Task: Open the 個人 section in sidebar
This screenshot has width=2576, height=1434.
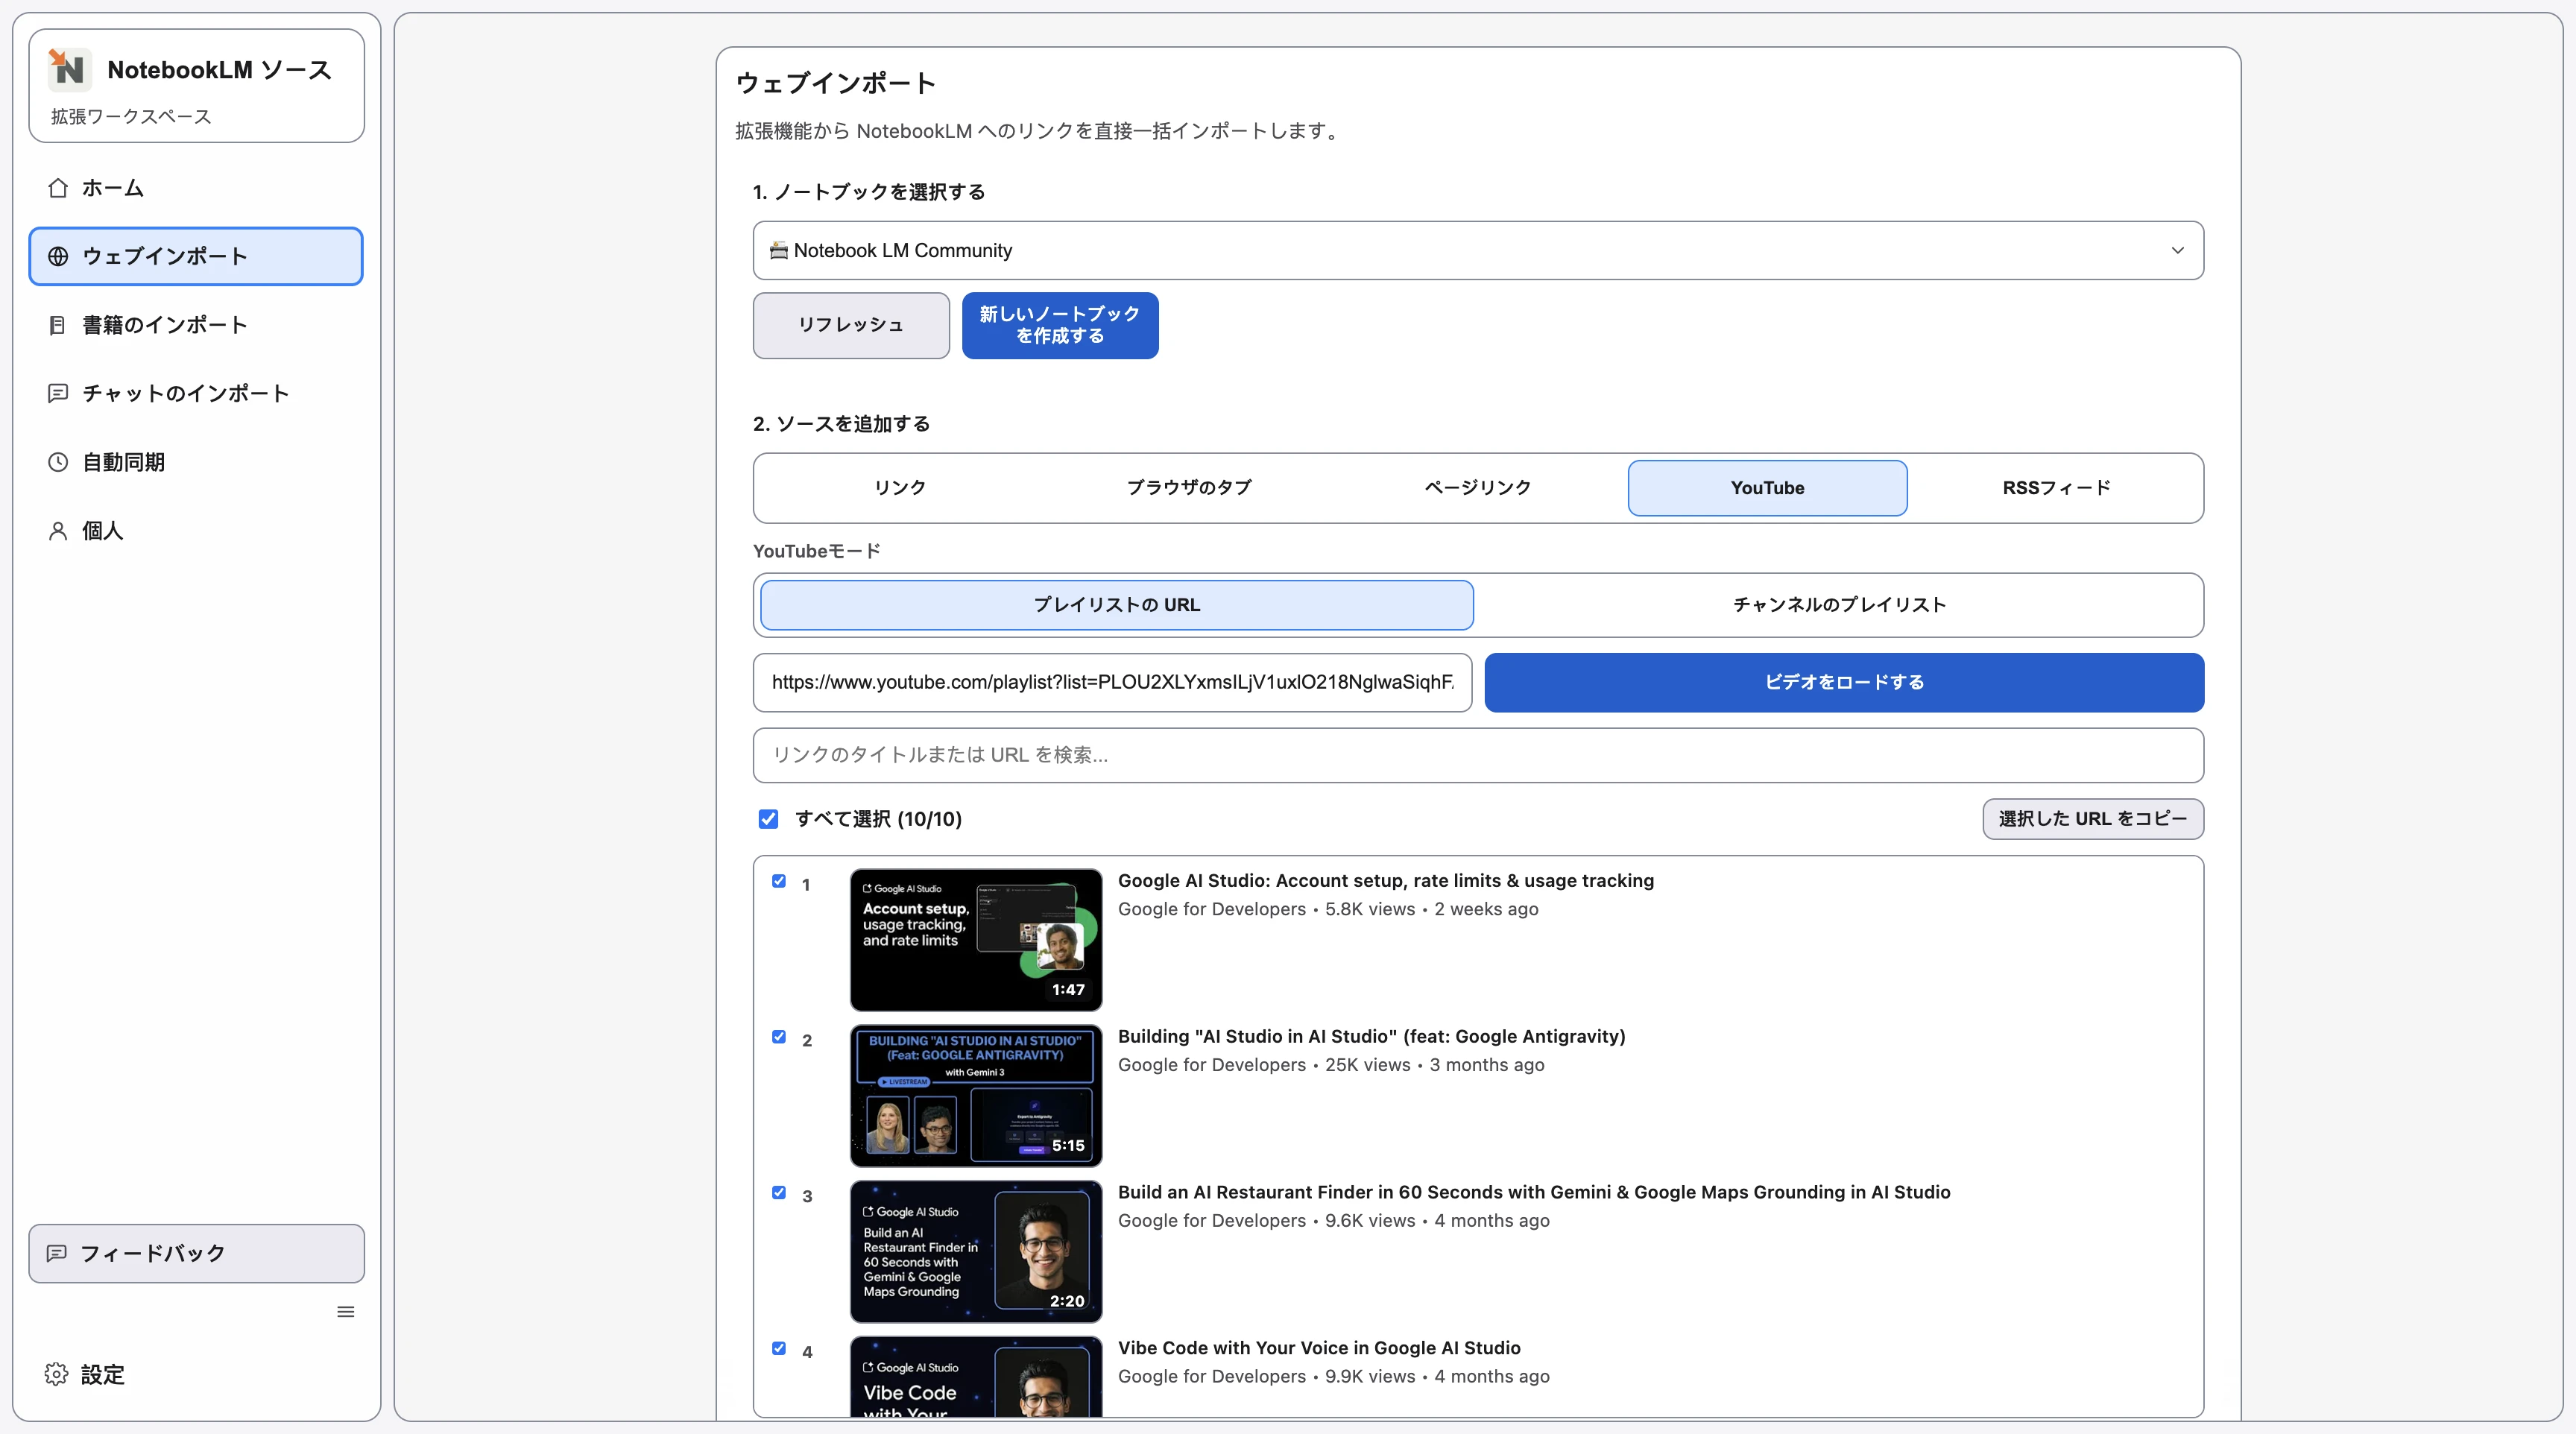Action: (x=101, y=530)
